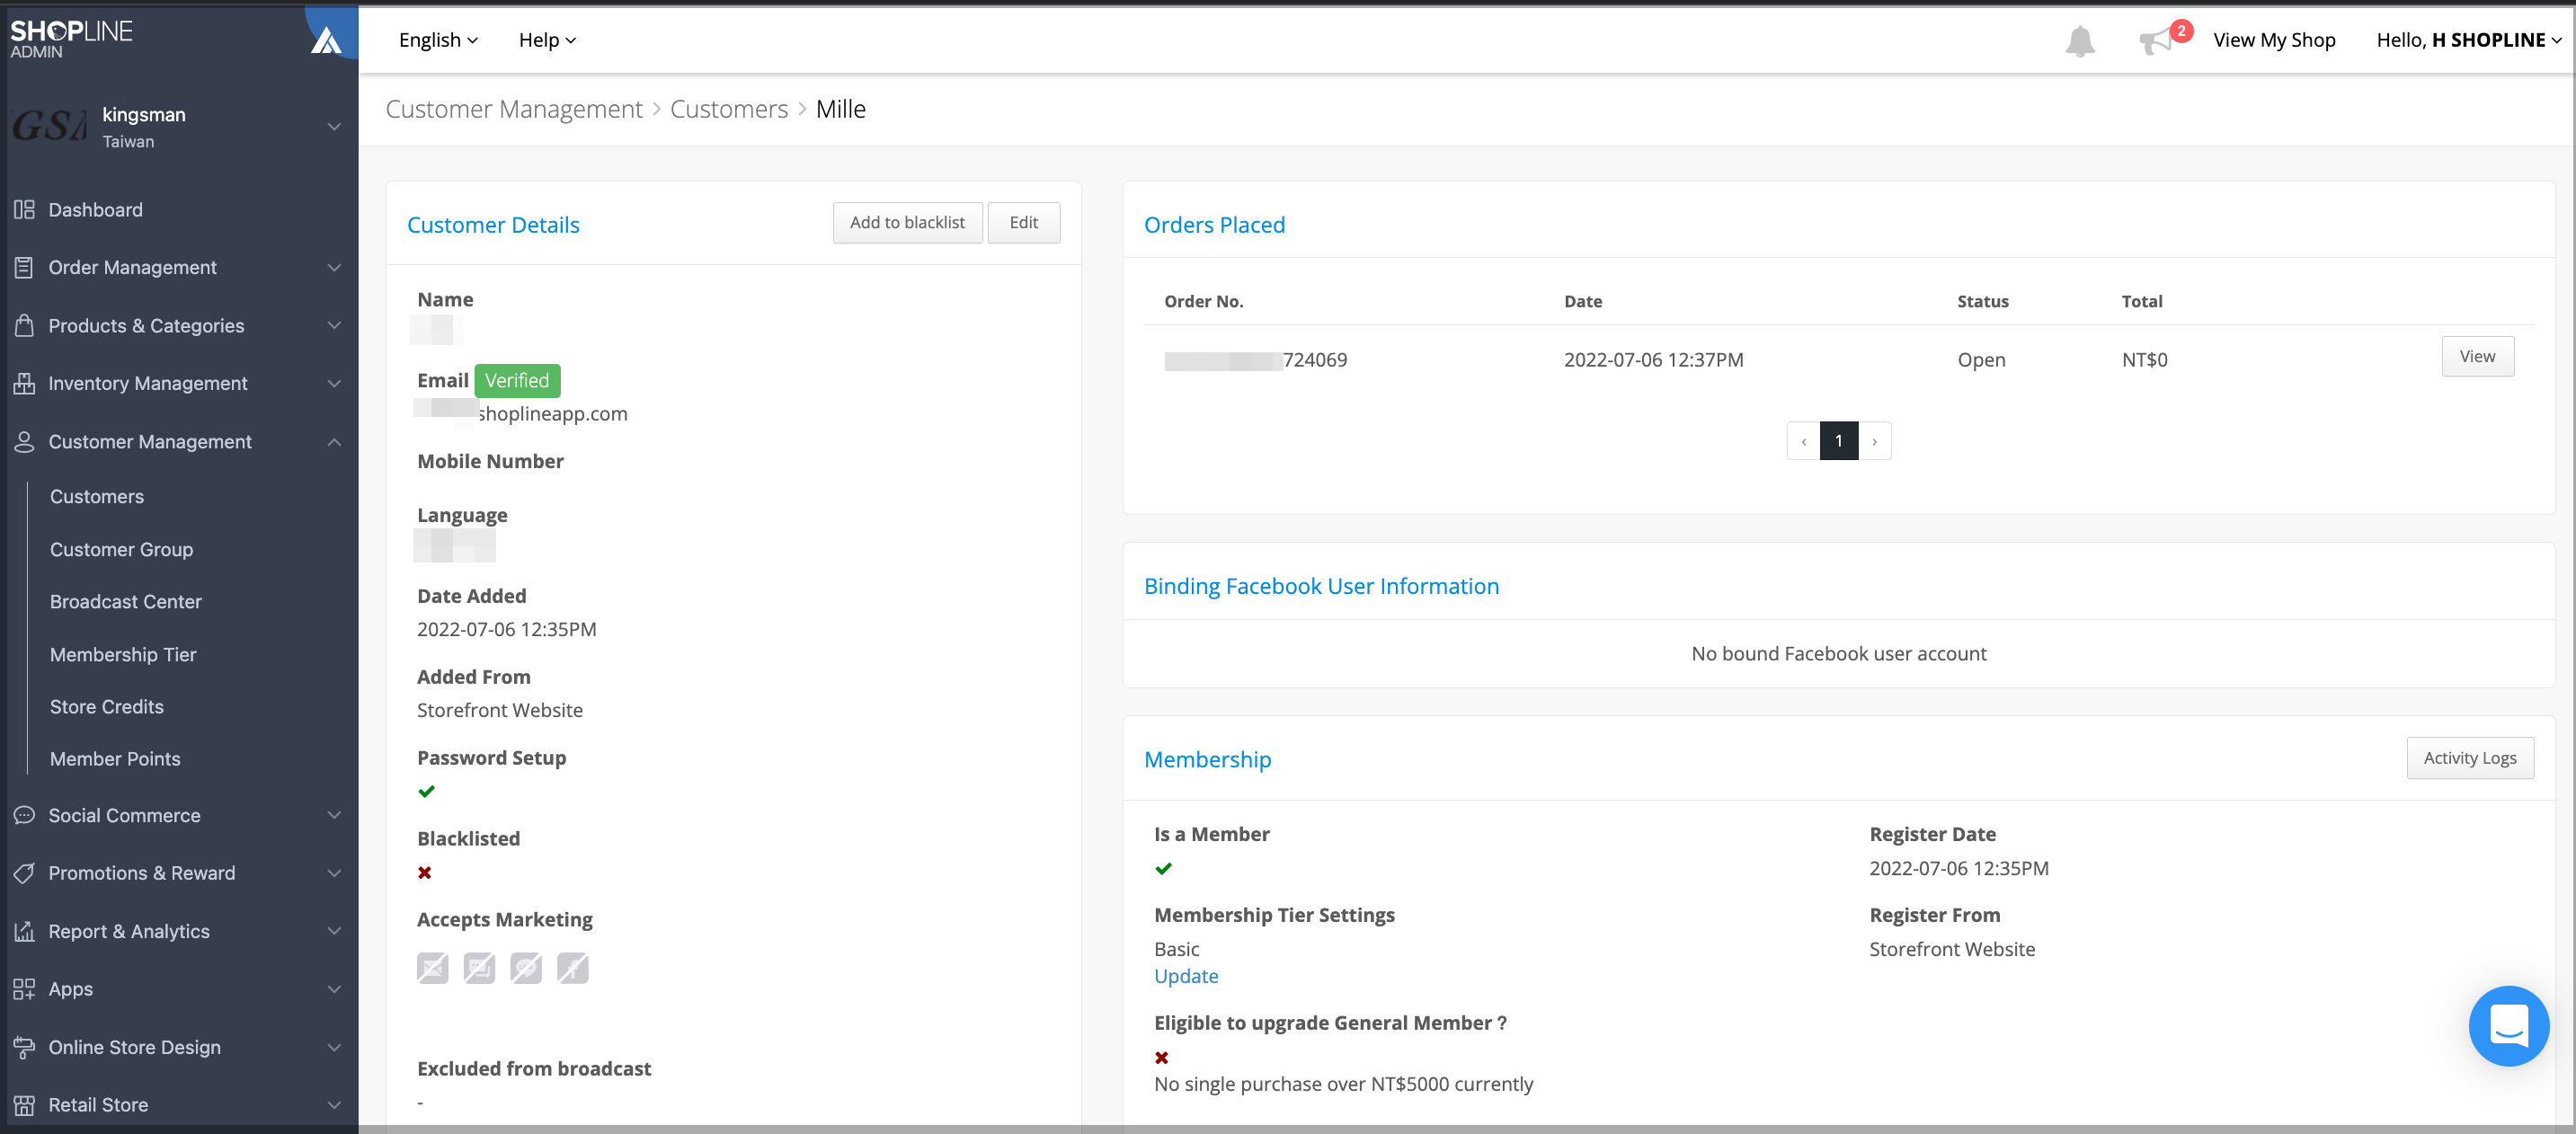This screenshot has height=1134, width=2576.
Task: Open Customer Group submenu item
Action: (122, 550)
